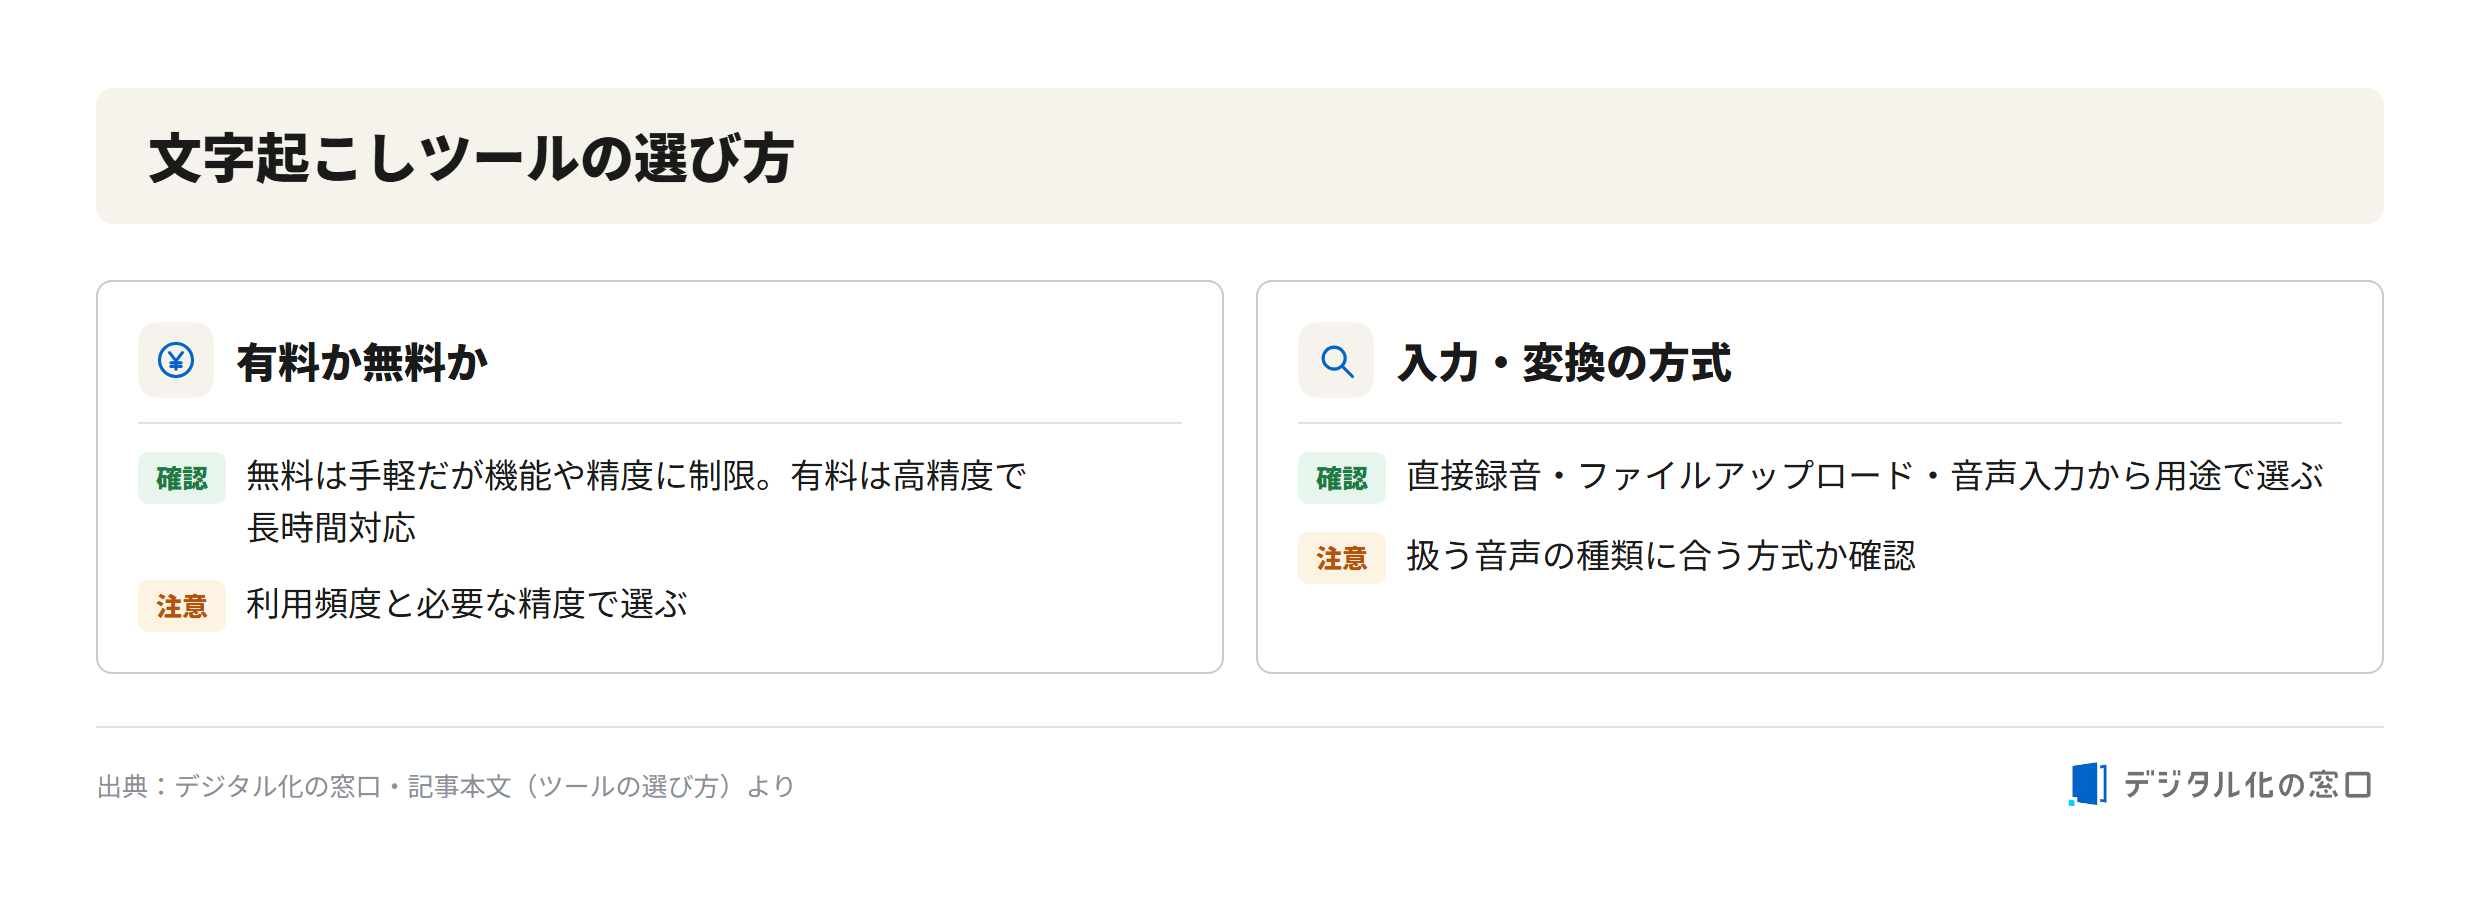Click empty area of the right card

point(2100,620)
